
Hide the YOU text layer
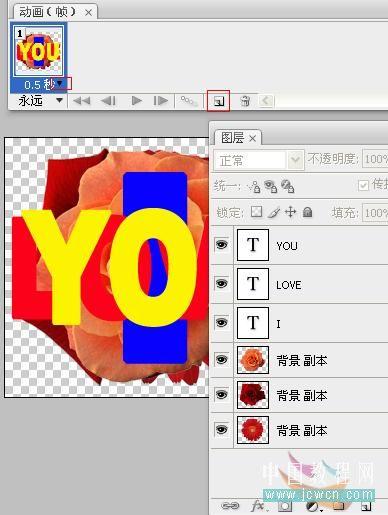point(222,245)
